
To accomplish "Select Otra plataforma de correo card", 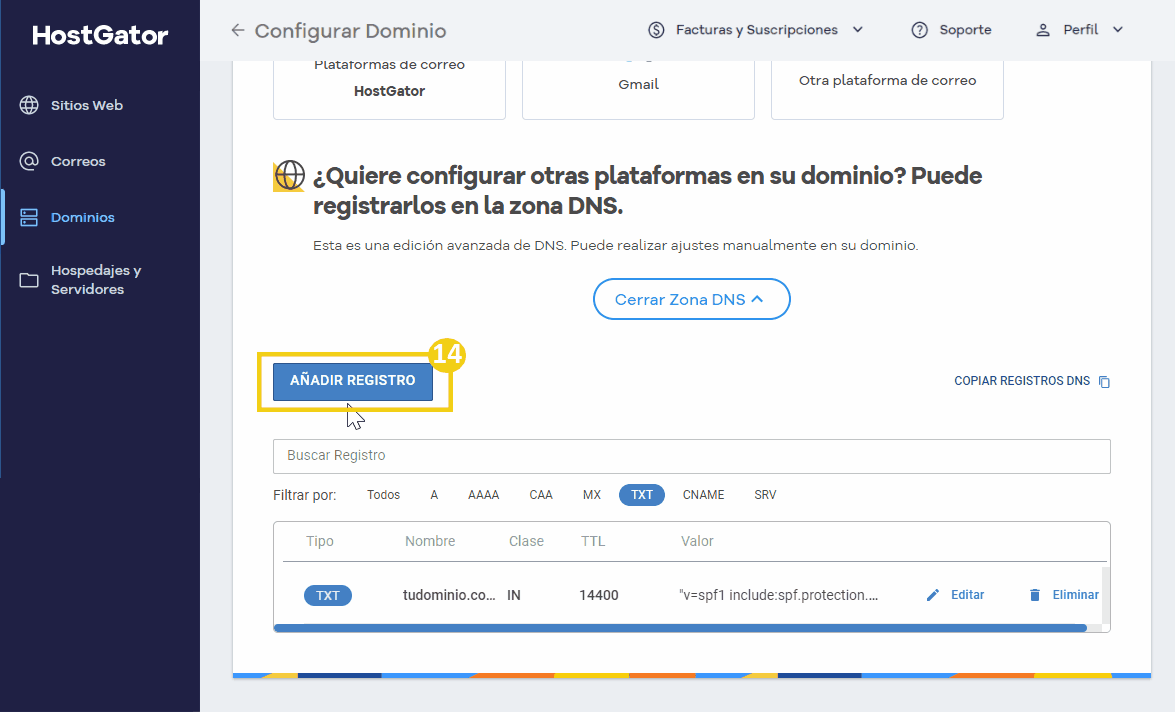I will click(x=887, y=89).
